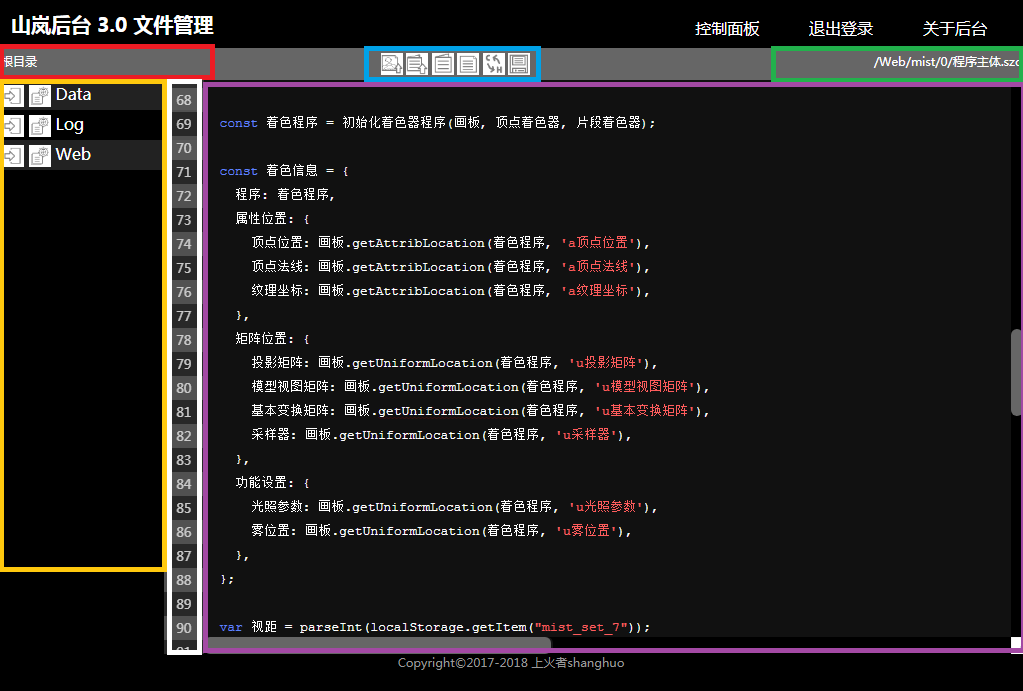Click line number 80 in the gutter
Screen dimensions: 1023x691
[x=184, y=388]
